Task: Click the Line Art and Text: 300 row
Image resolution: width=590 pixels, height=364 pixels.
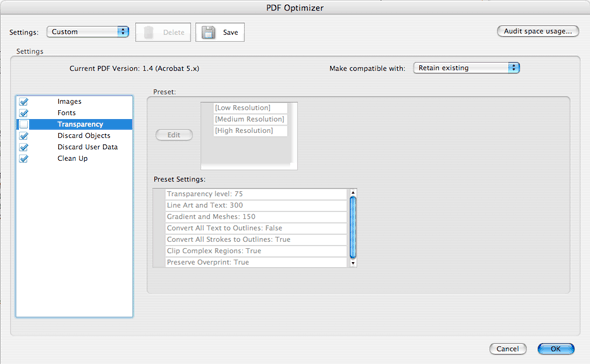Action: [256, 205]
